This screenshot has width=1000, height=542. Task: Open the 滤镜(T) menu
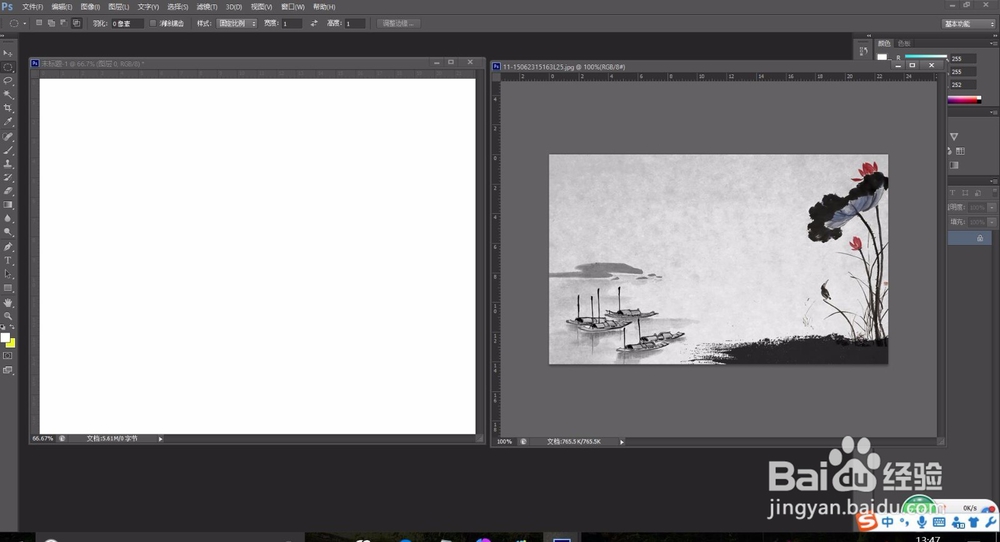coord(207,7)
